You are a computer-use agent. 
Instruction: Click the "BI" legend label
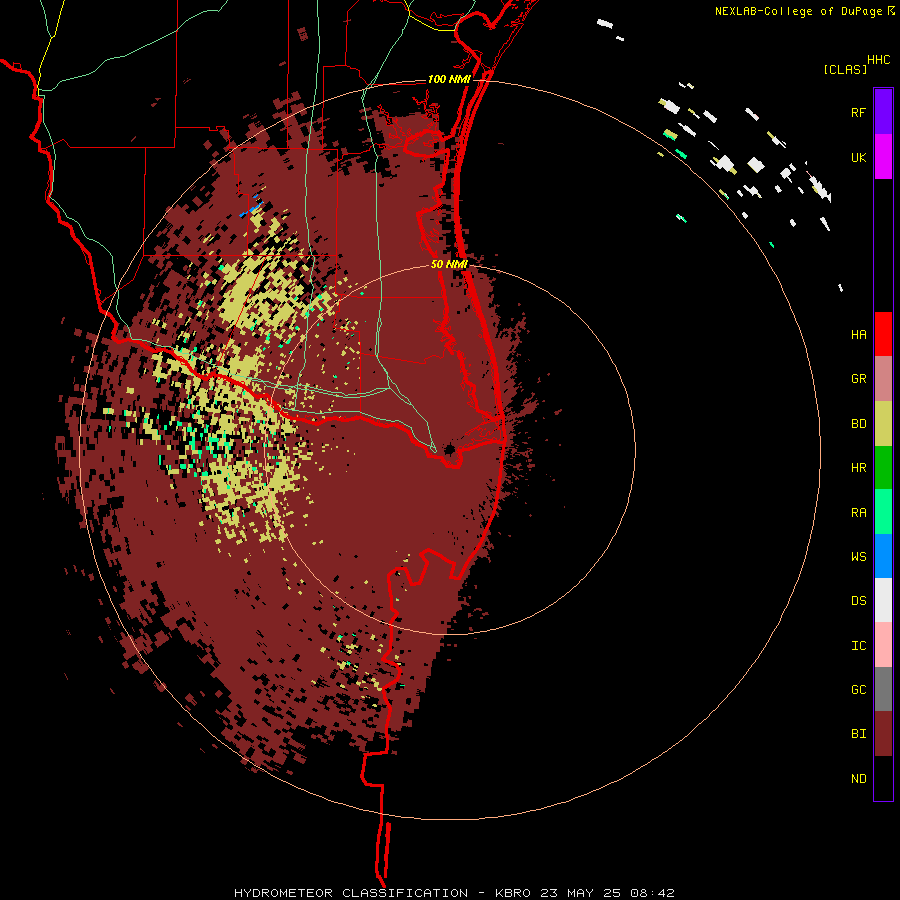pyautogui.click(x=858, y=734)
